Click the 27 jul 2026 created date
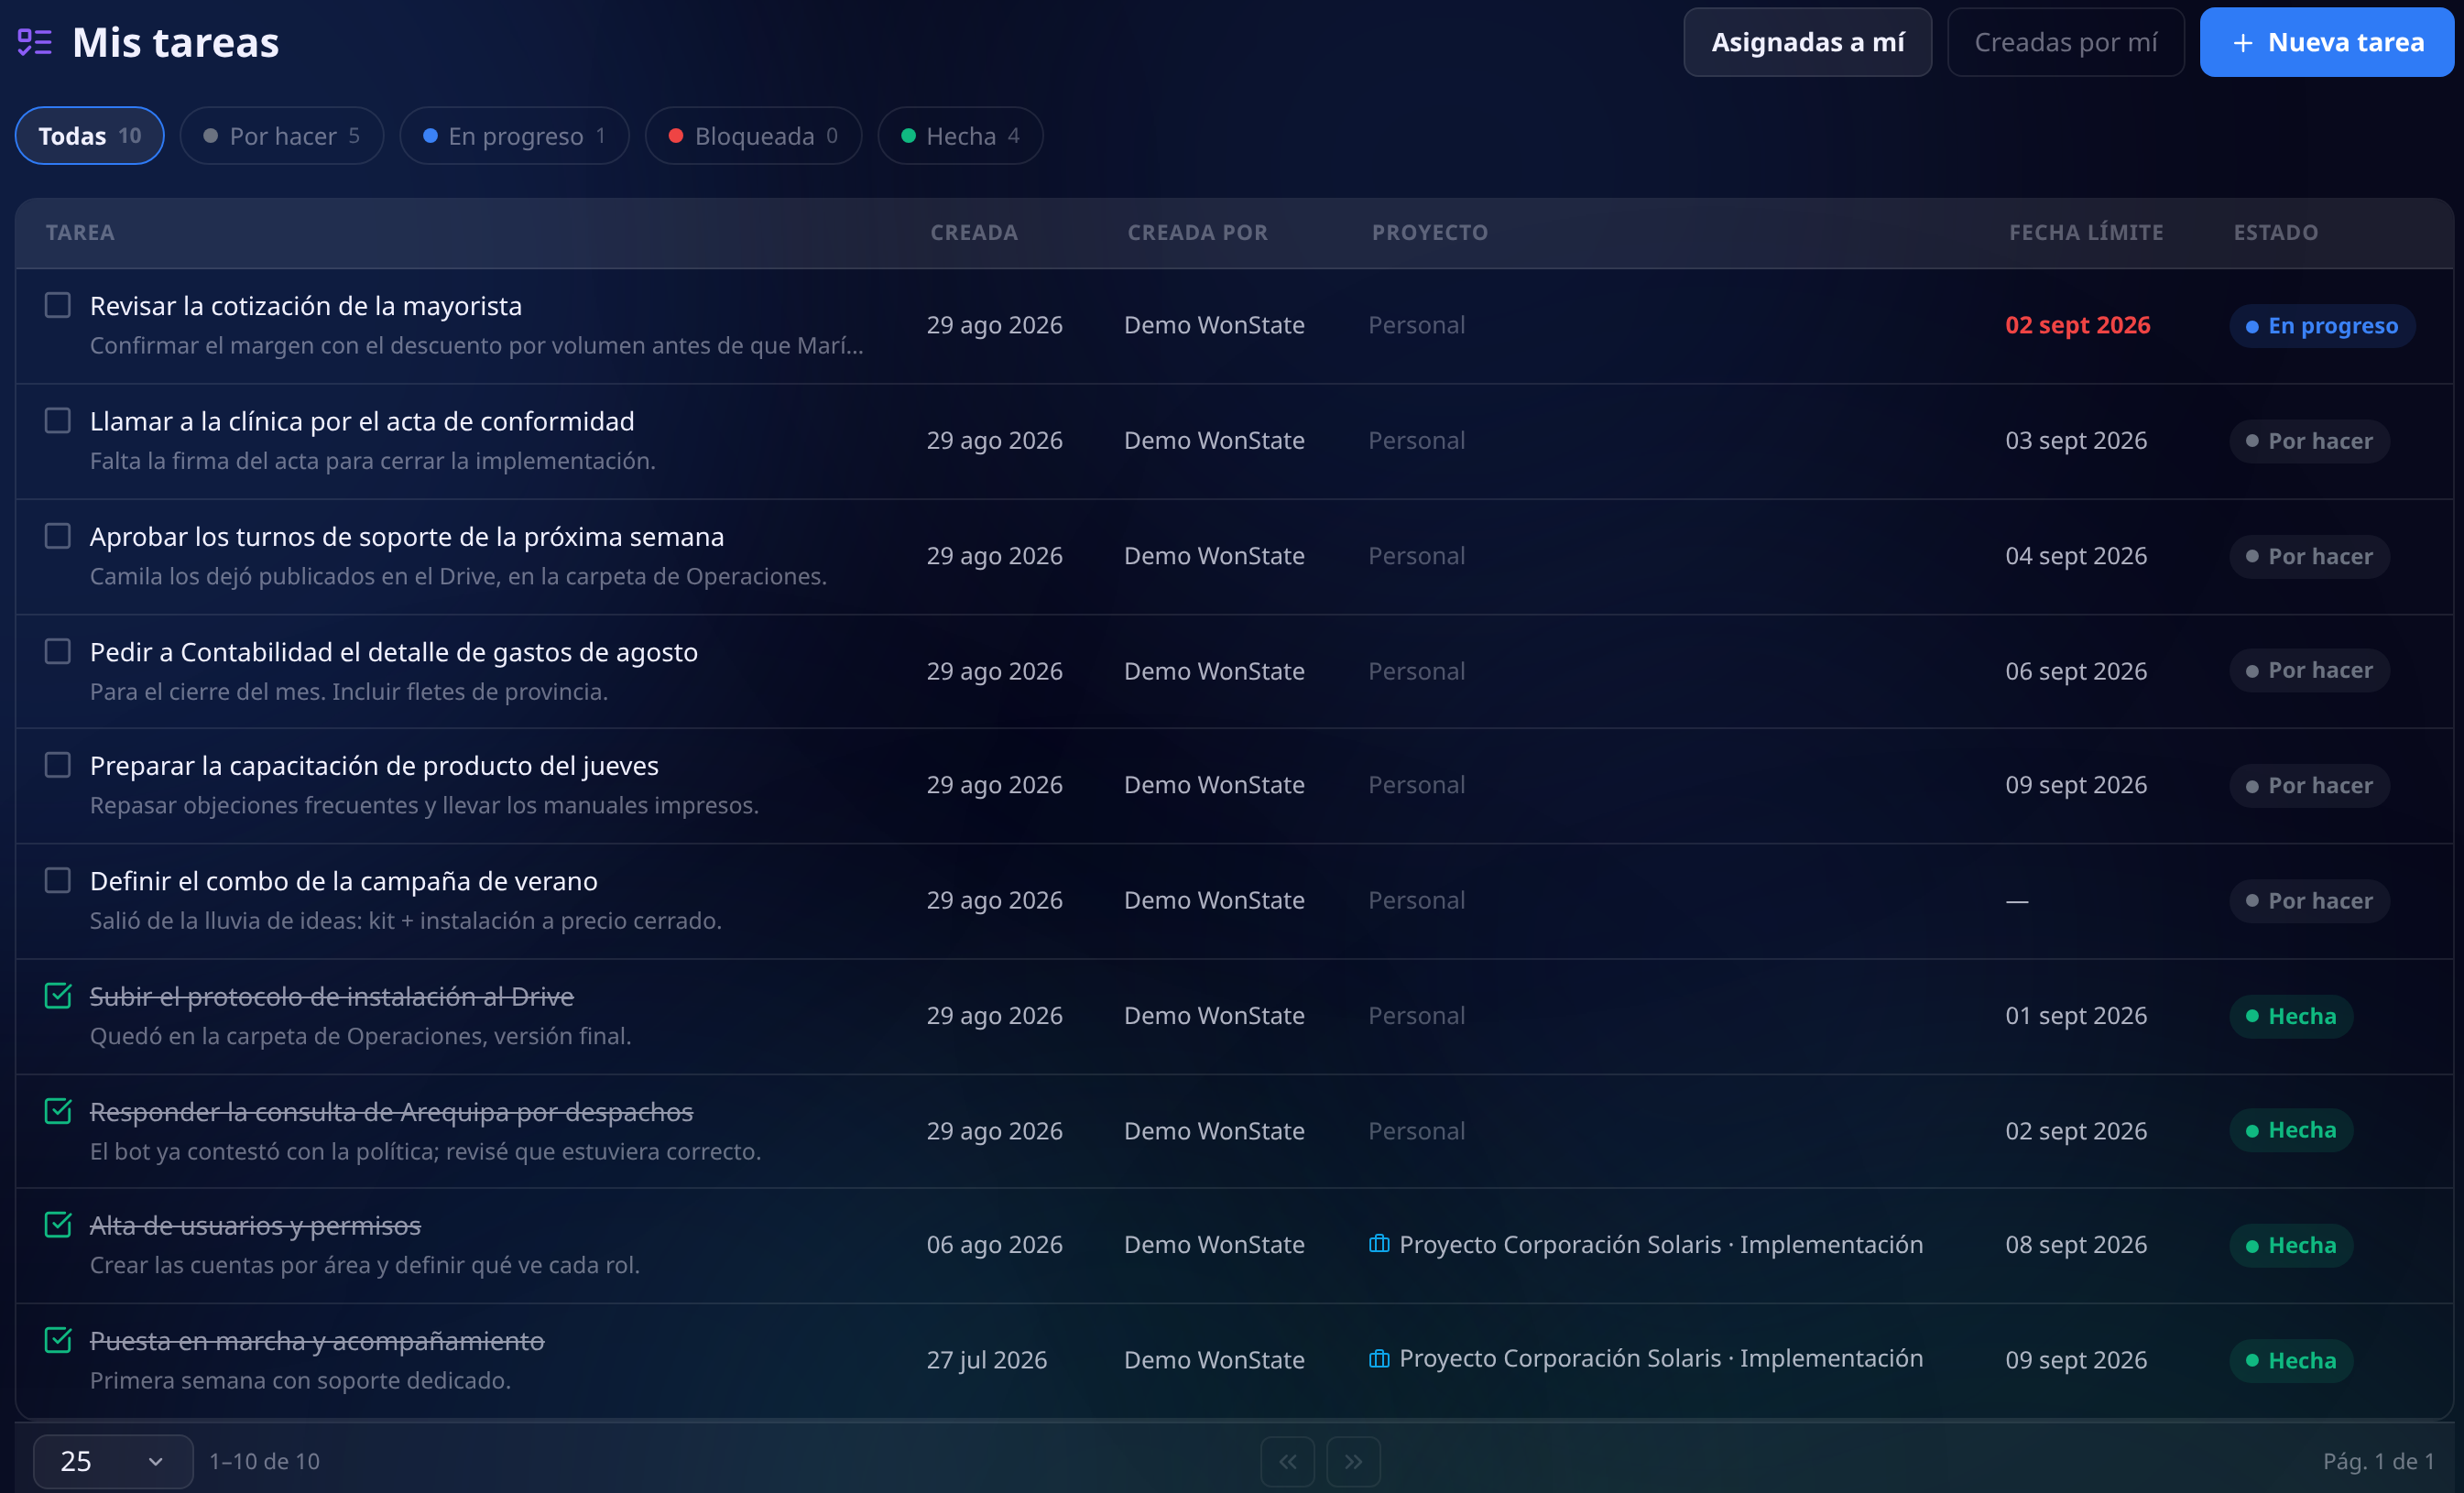This screenshot has width=2464, height=1493. point(986,1360)
